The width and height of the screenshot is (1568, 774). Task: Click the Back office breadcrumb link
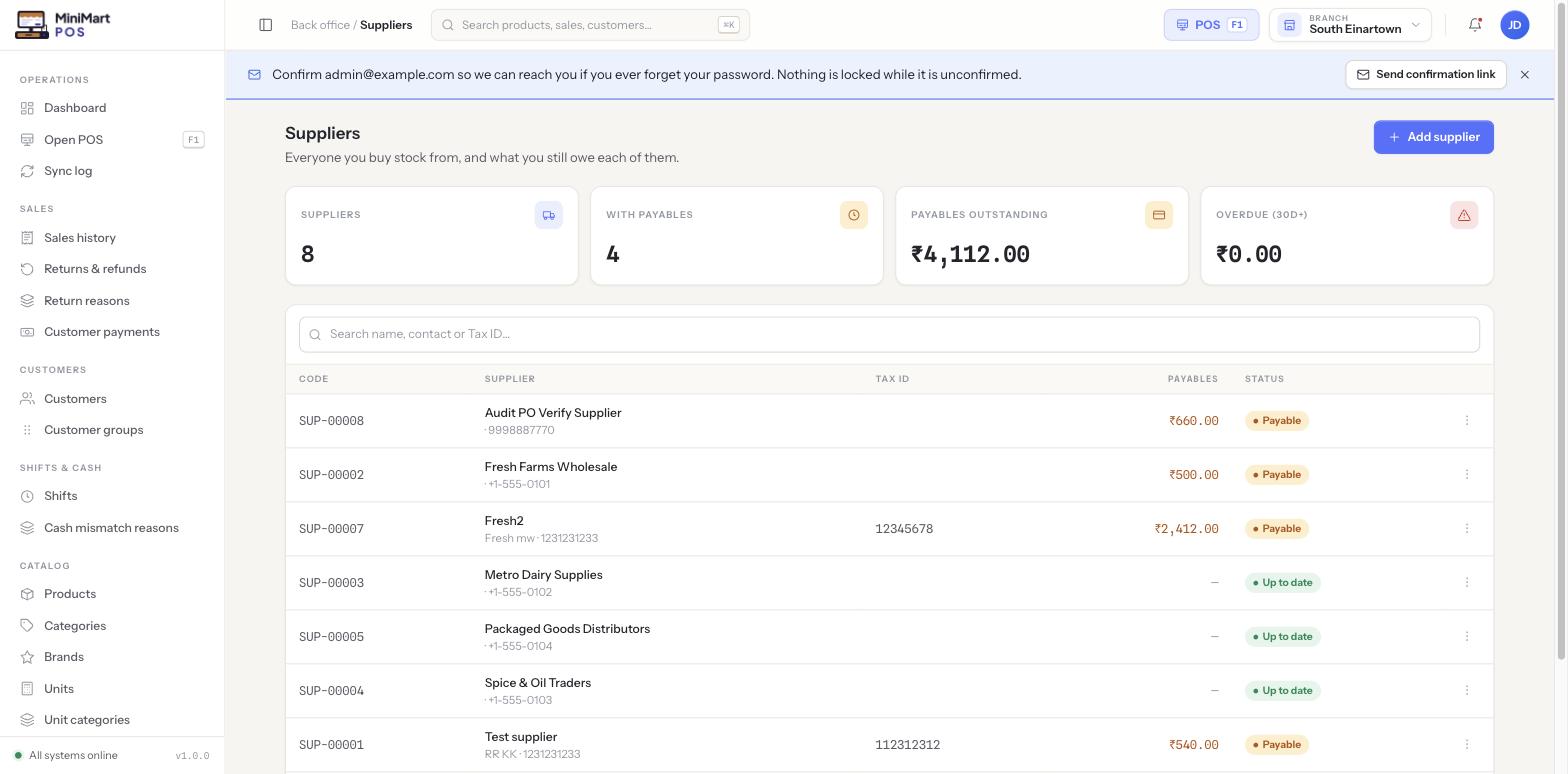click(x=320, y=25)
